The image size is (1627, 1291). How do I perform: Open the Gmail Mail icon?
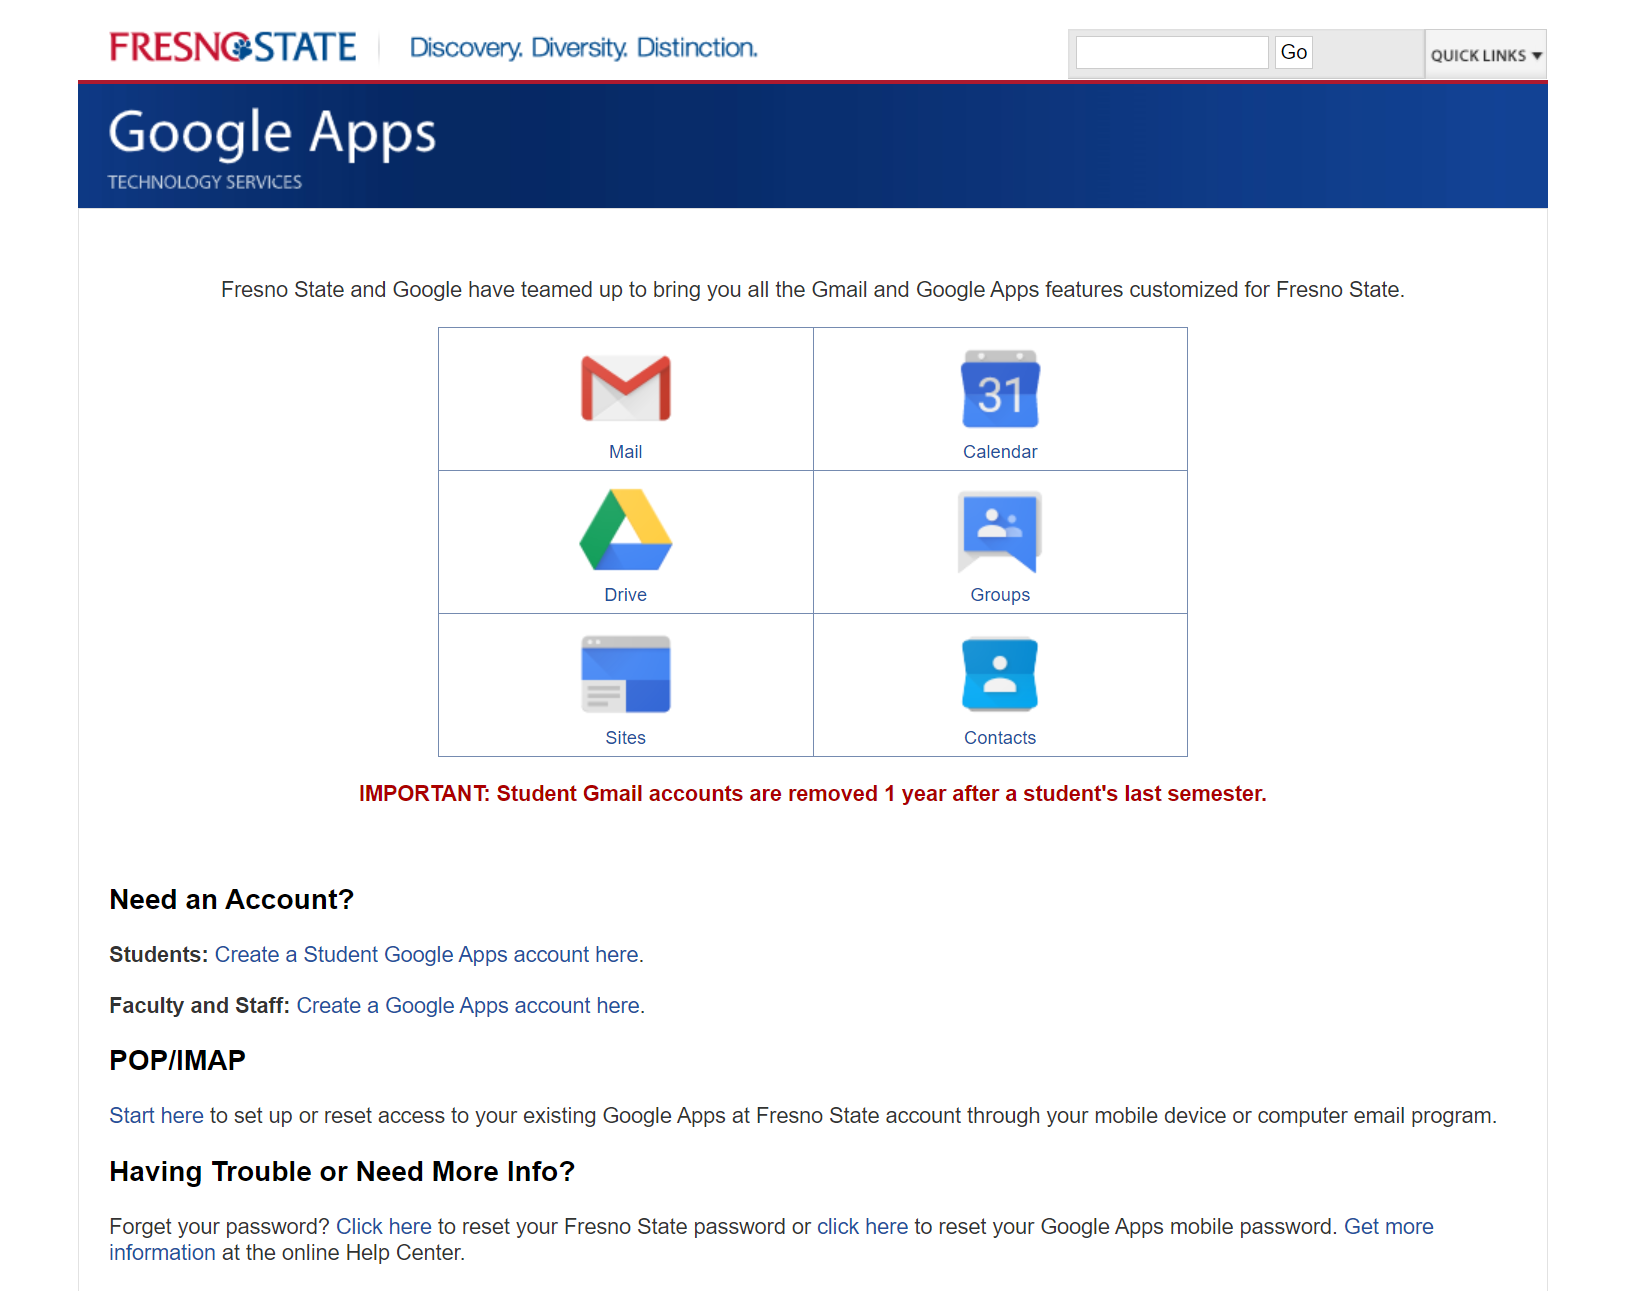626,388
